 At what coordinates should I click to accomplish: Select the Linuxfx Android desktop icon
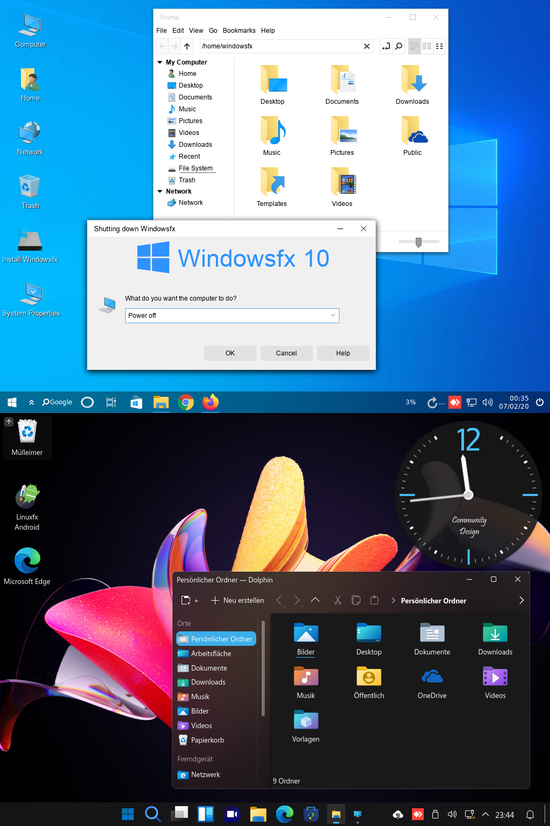pos(27,507)
